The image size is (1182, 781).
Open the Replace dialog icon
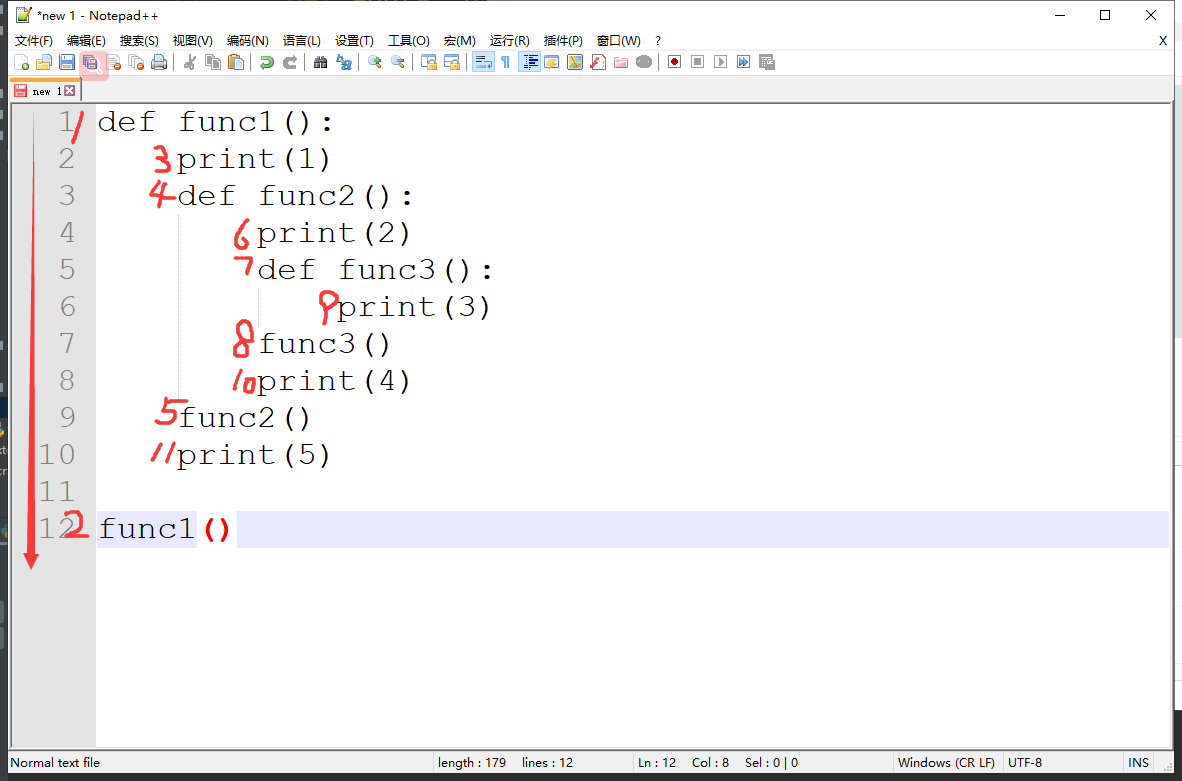(x=344, y=63)
